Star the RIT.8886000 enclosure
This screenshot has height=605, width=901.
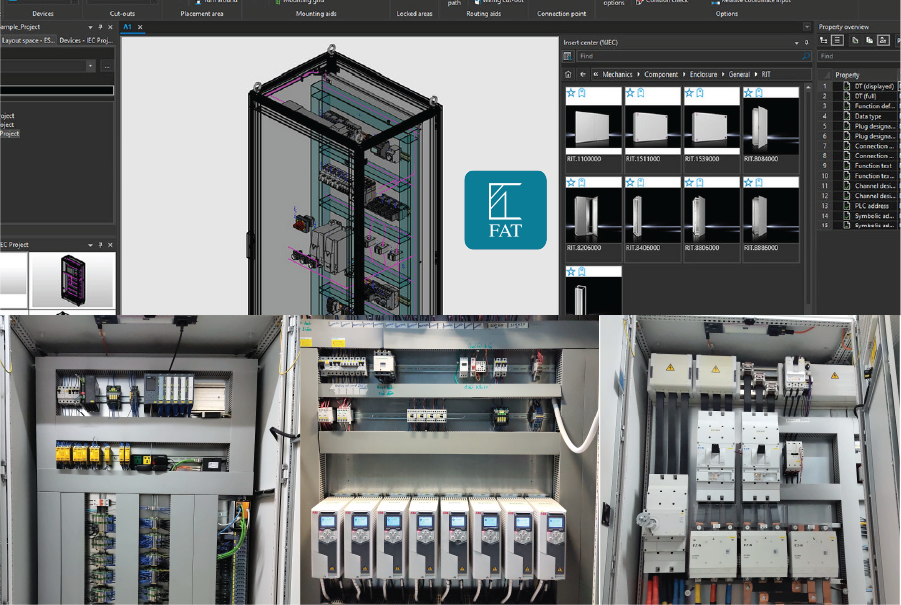coord(748,182)
